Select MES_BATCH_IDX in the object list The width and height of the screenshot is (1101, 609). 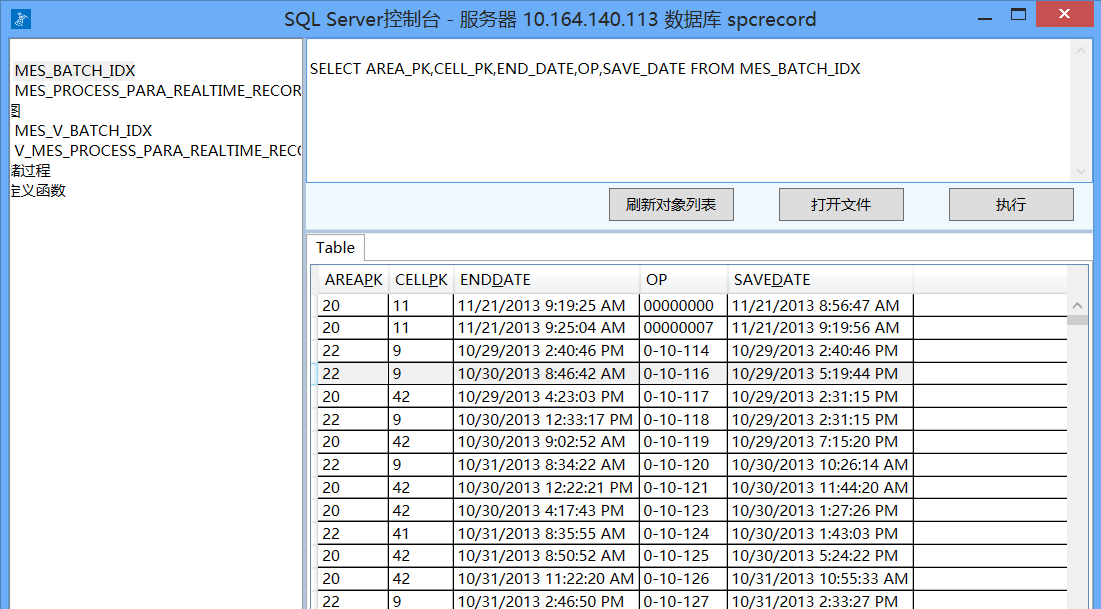[75, 70]
